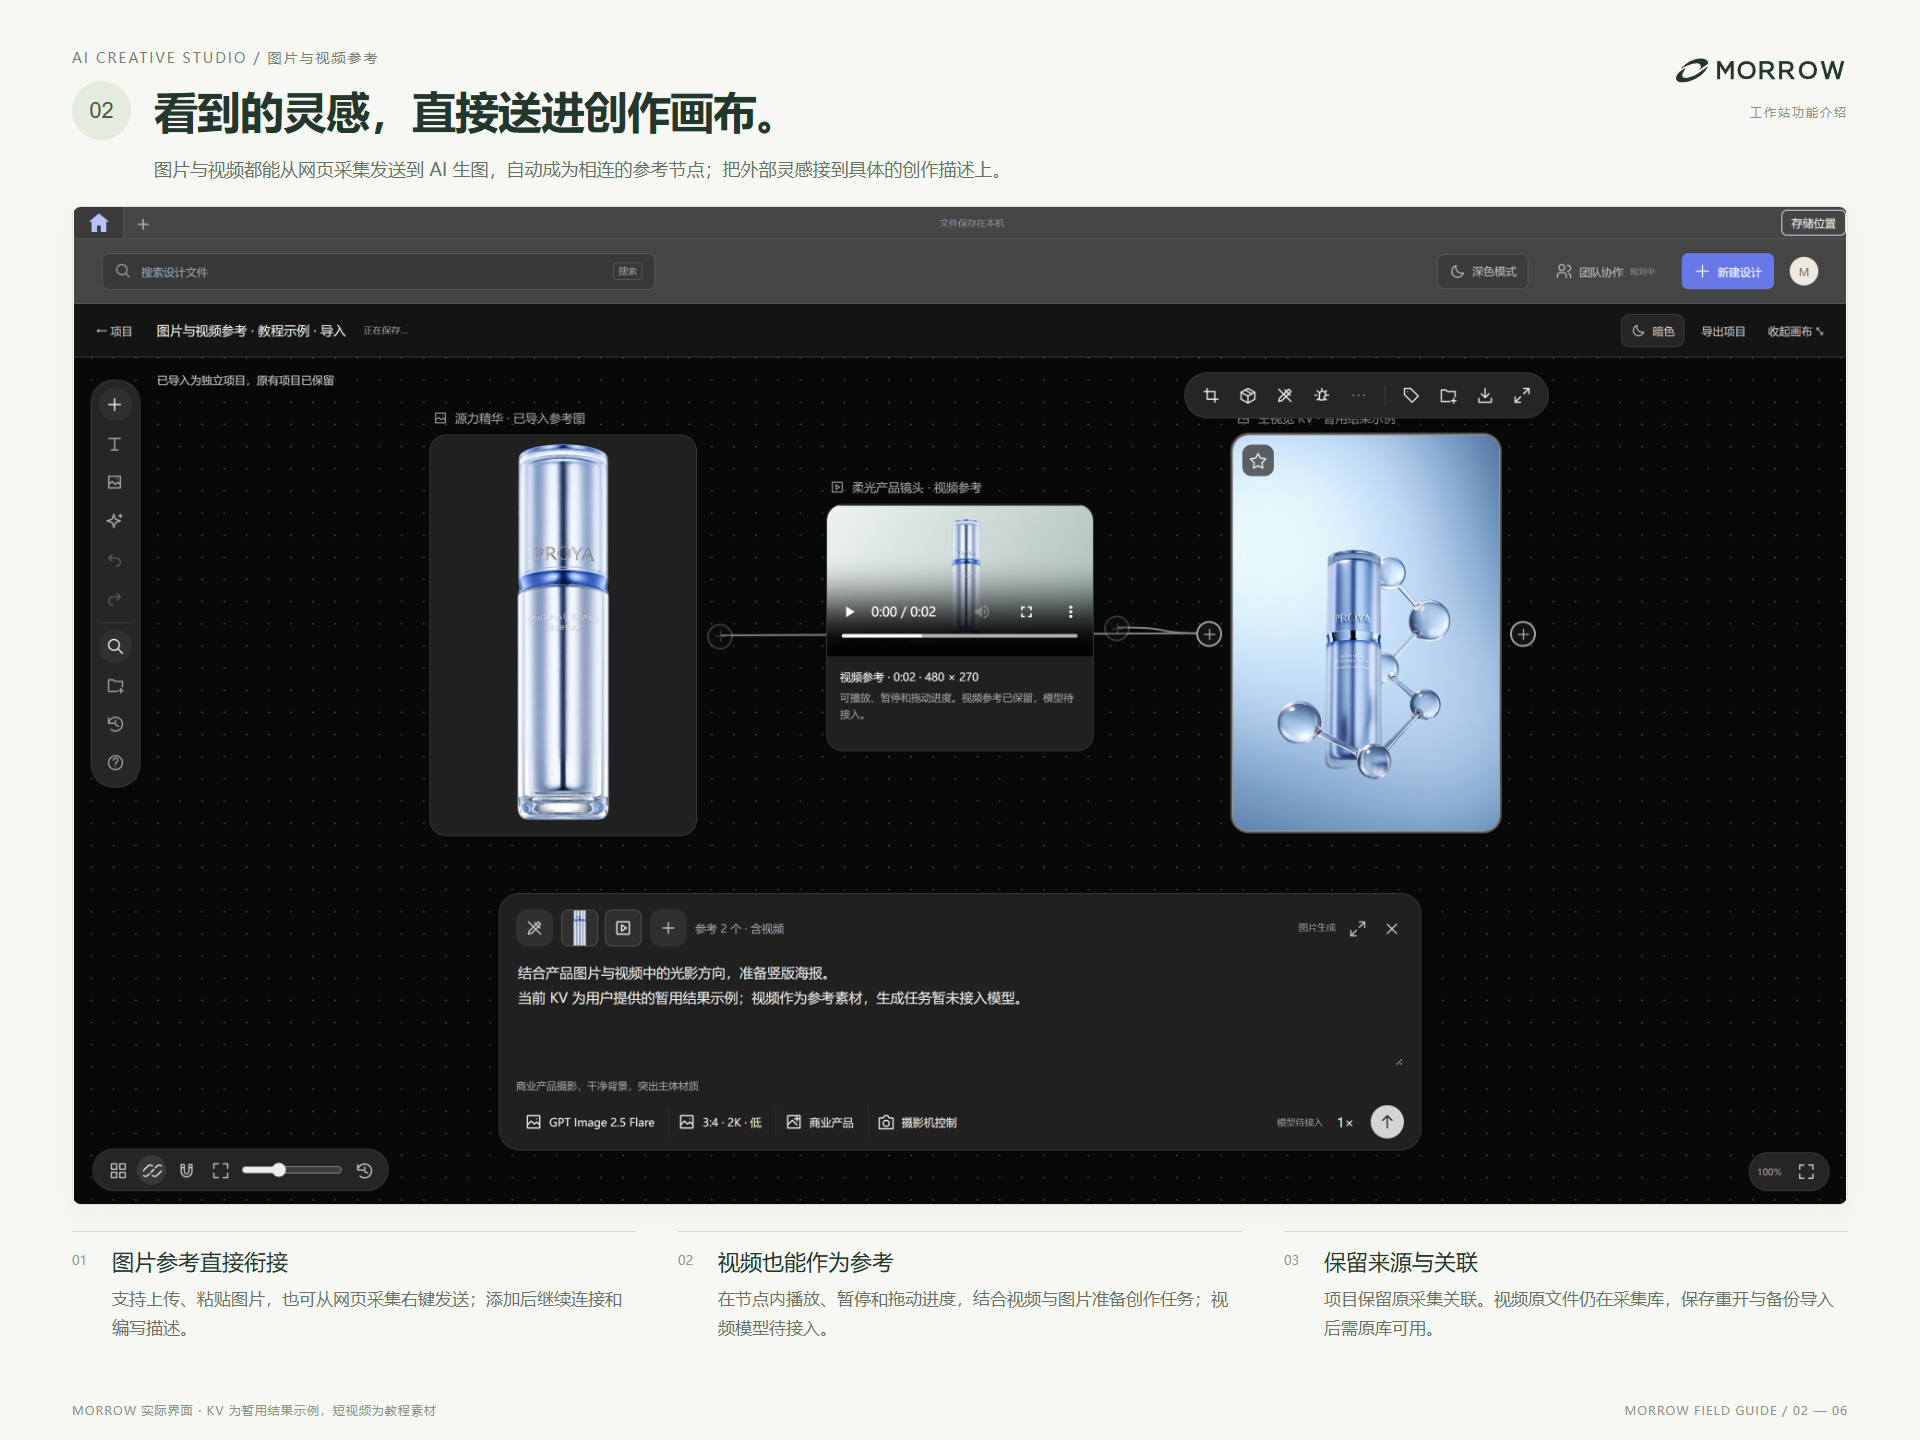Image resolution: width=1920 pixels, height=1440 pixels.
Task: Open 摄影机控制 camera control
Action: coord(918,1122)
